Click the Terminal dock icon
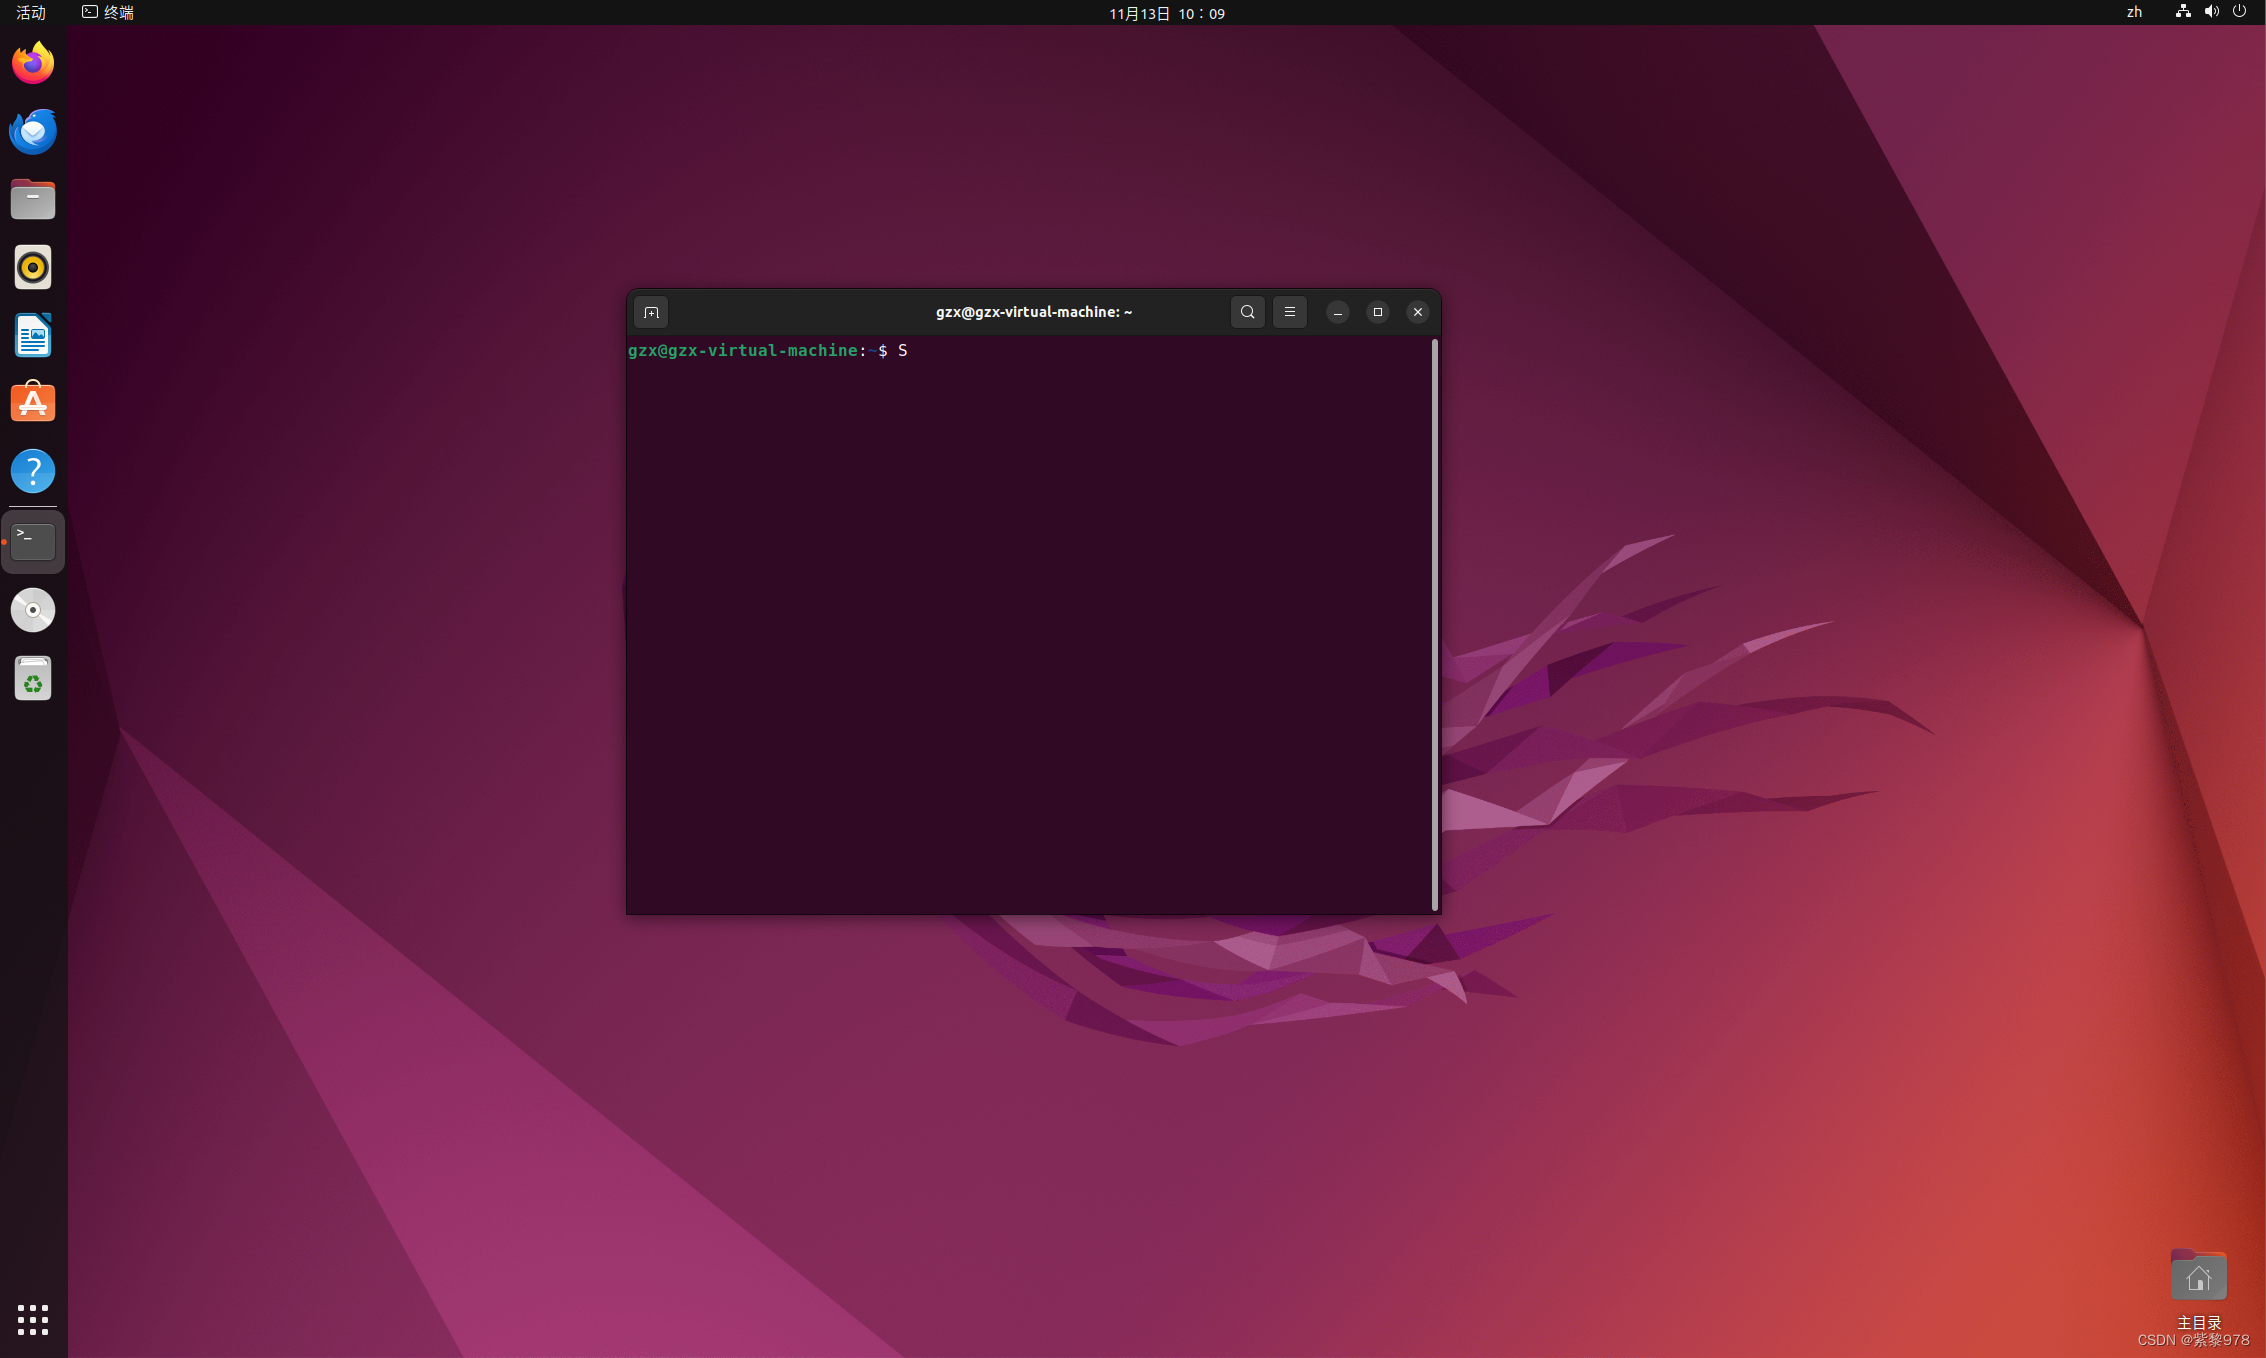Screen dimensions: 2266x1358 tap(33, 542)
